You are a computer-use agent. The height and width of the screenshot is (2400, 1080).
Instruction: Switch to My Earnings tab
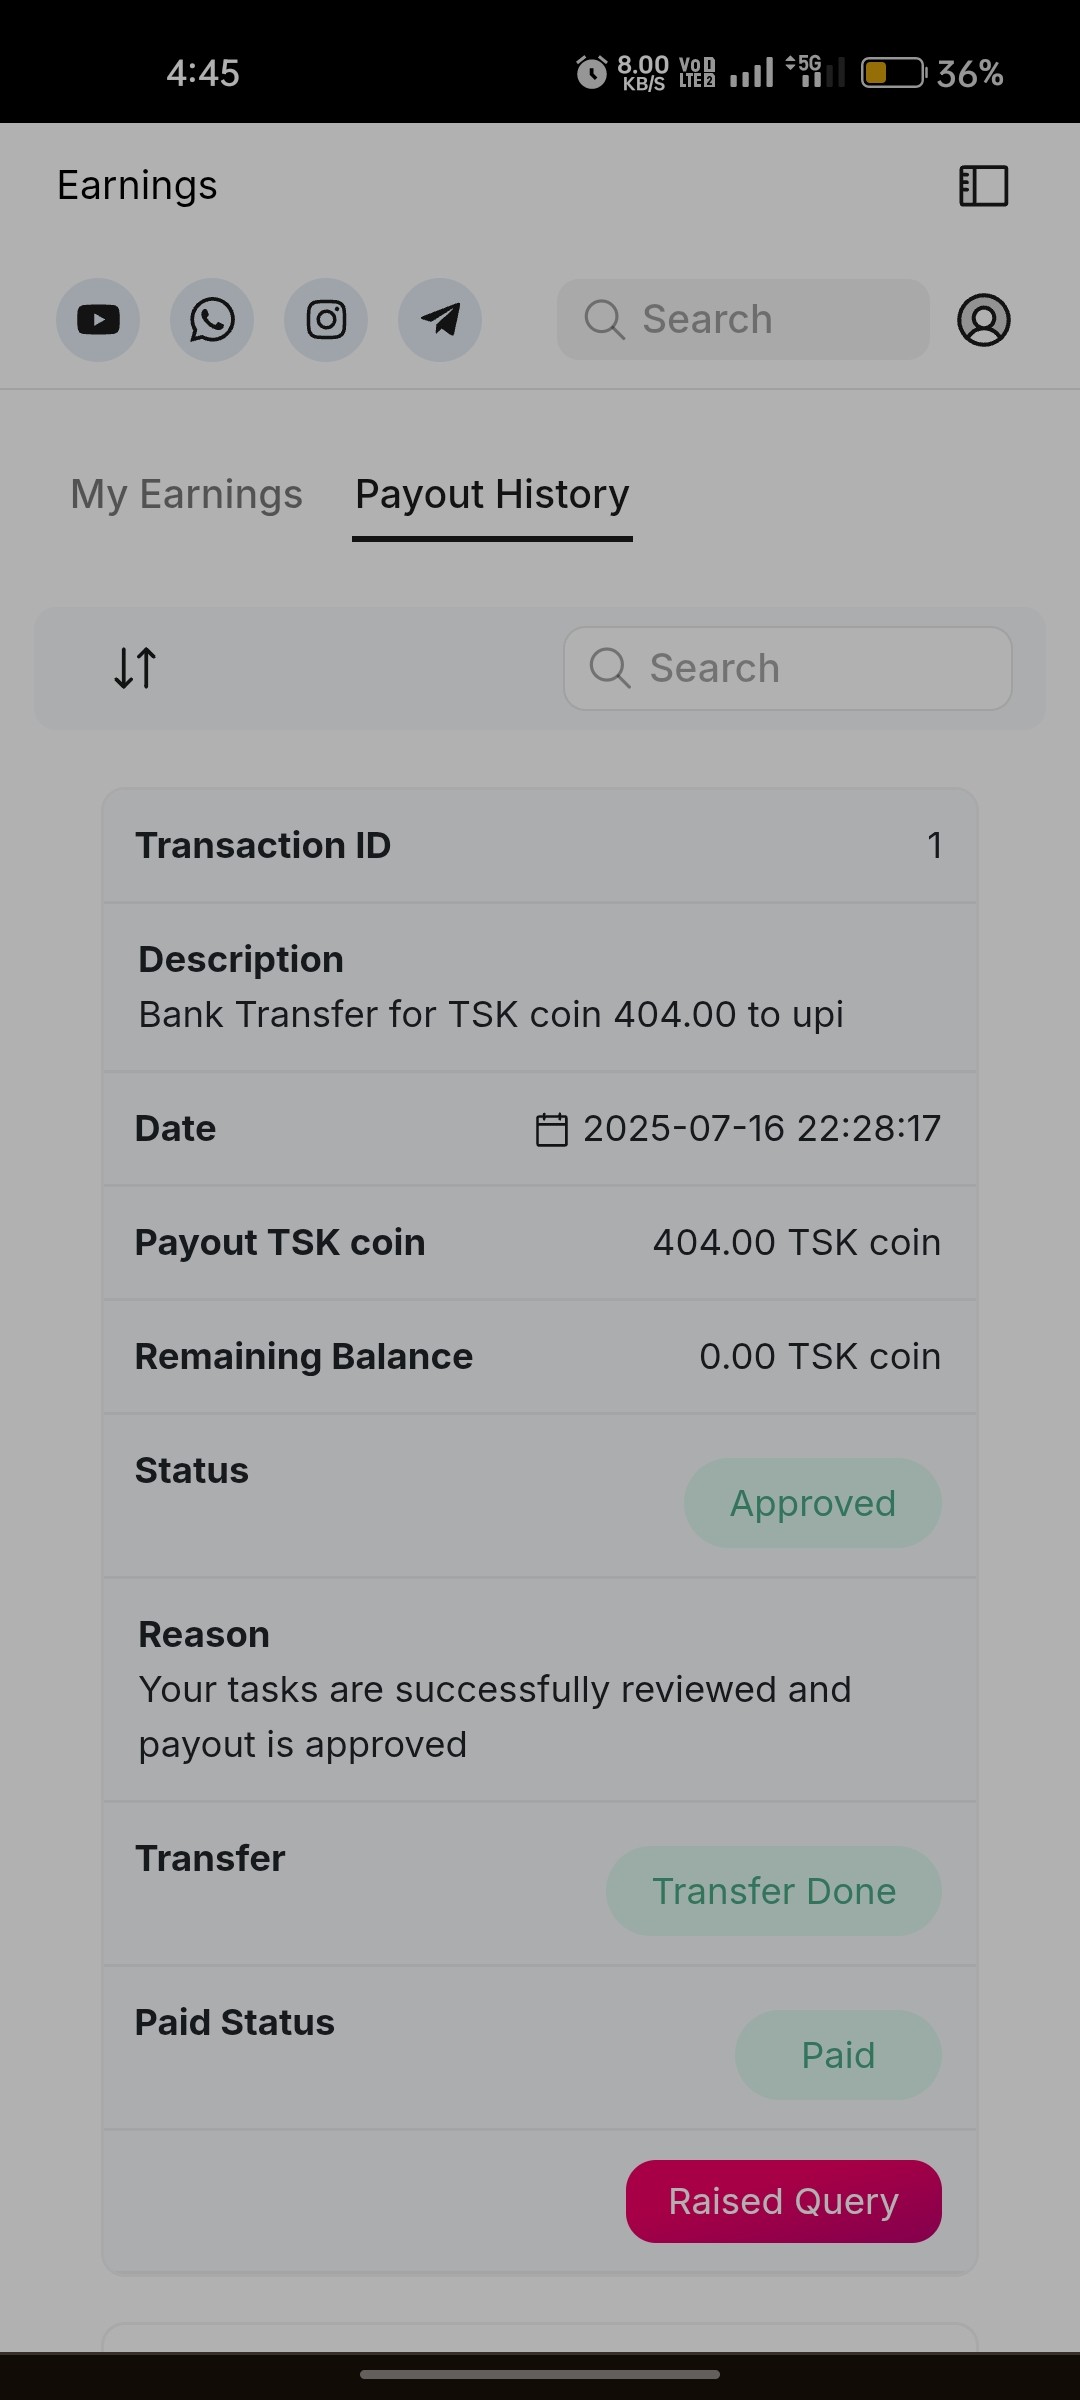(x=186, y=494)
